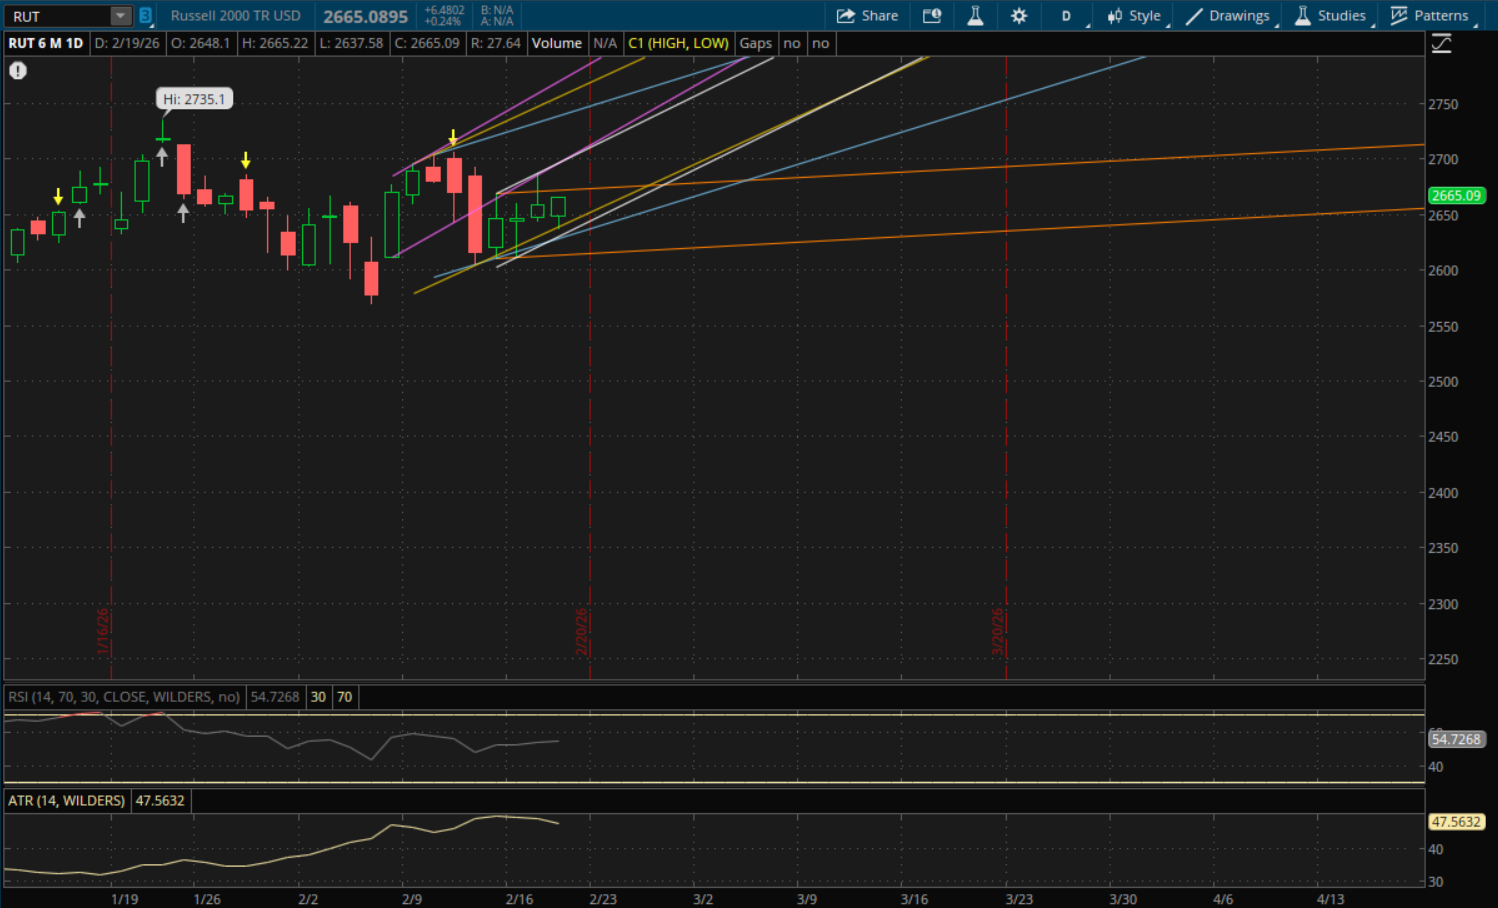
Task: Open chart settings gear icon
Action: coord(1019,16)
